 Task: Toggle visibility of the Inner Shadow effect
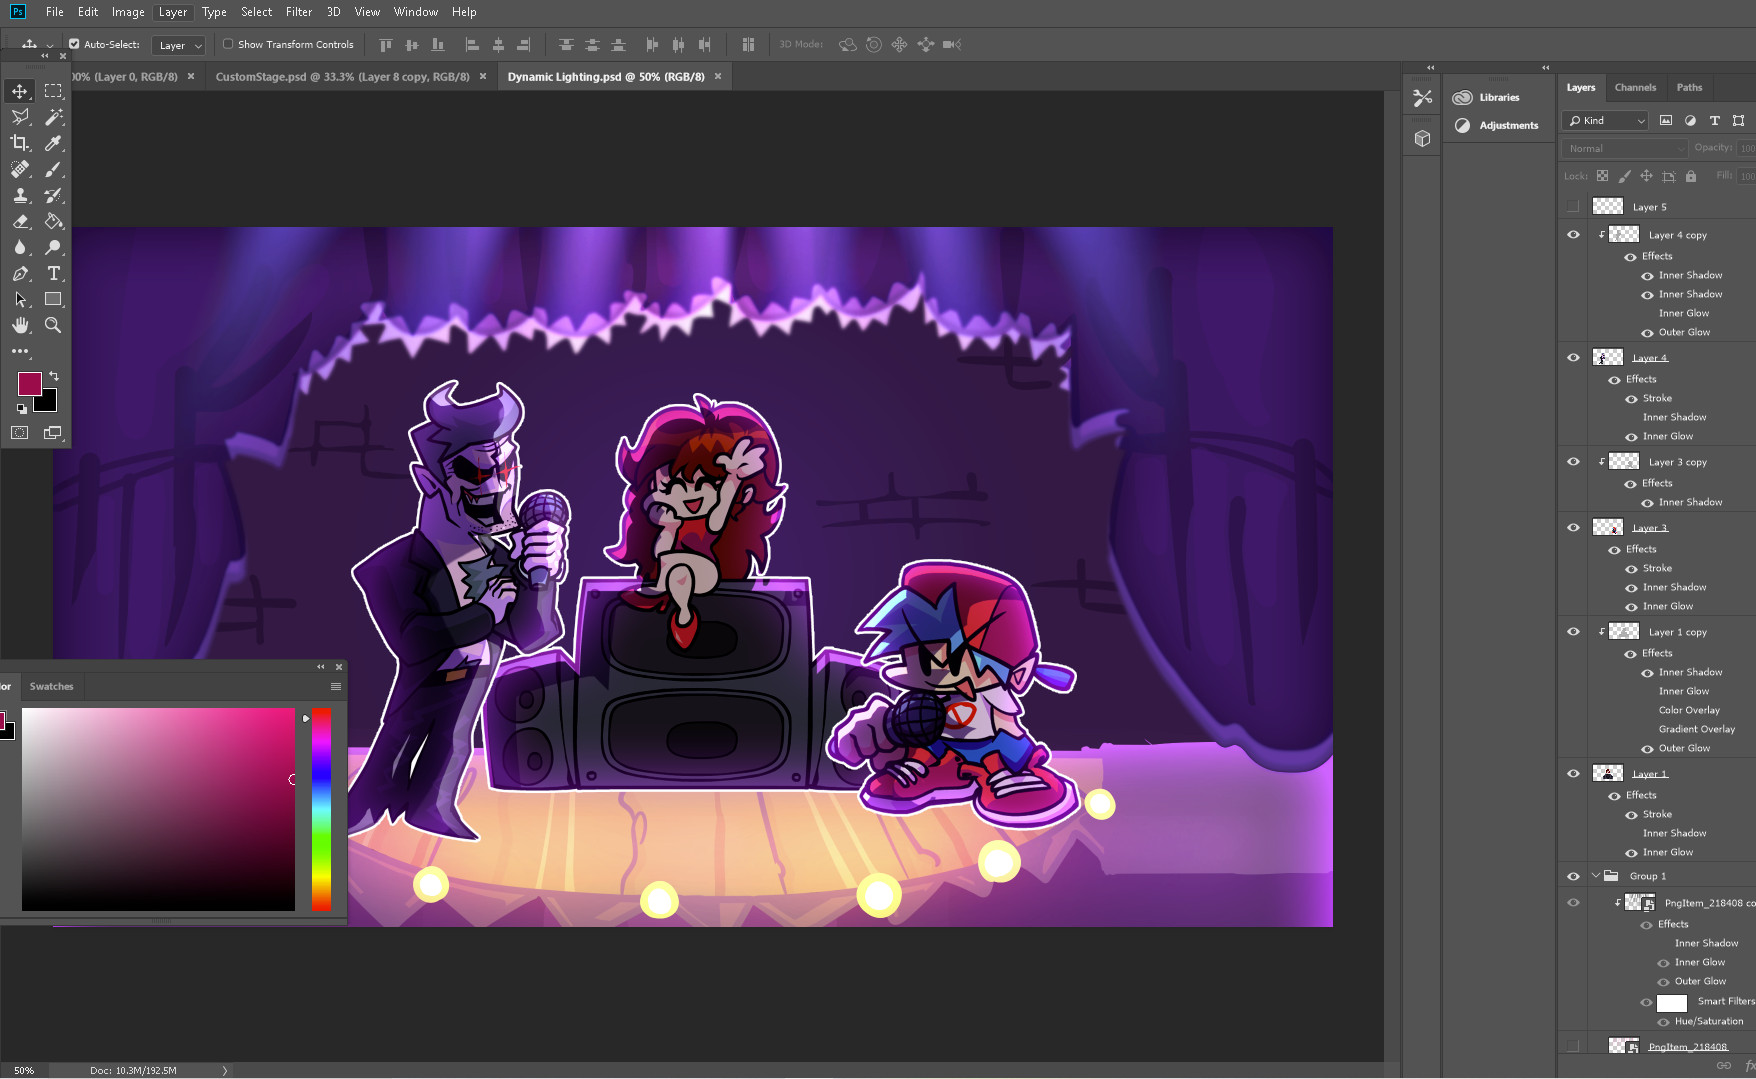(x=1647, y=275)
